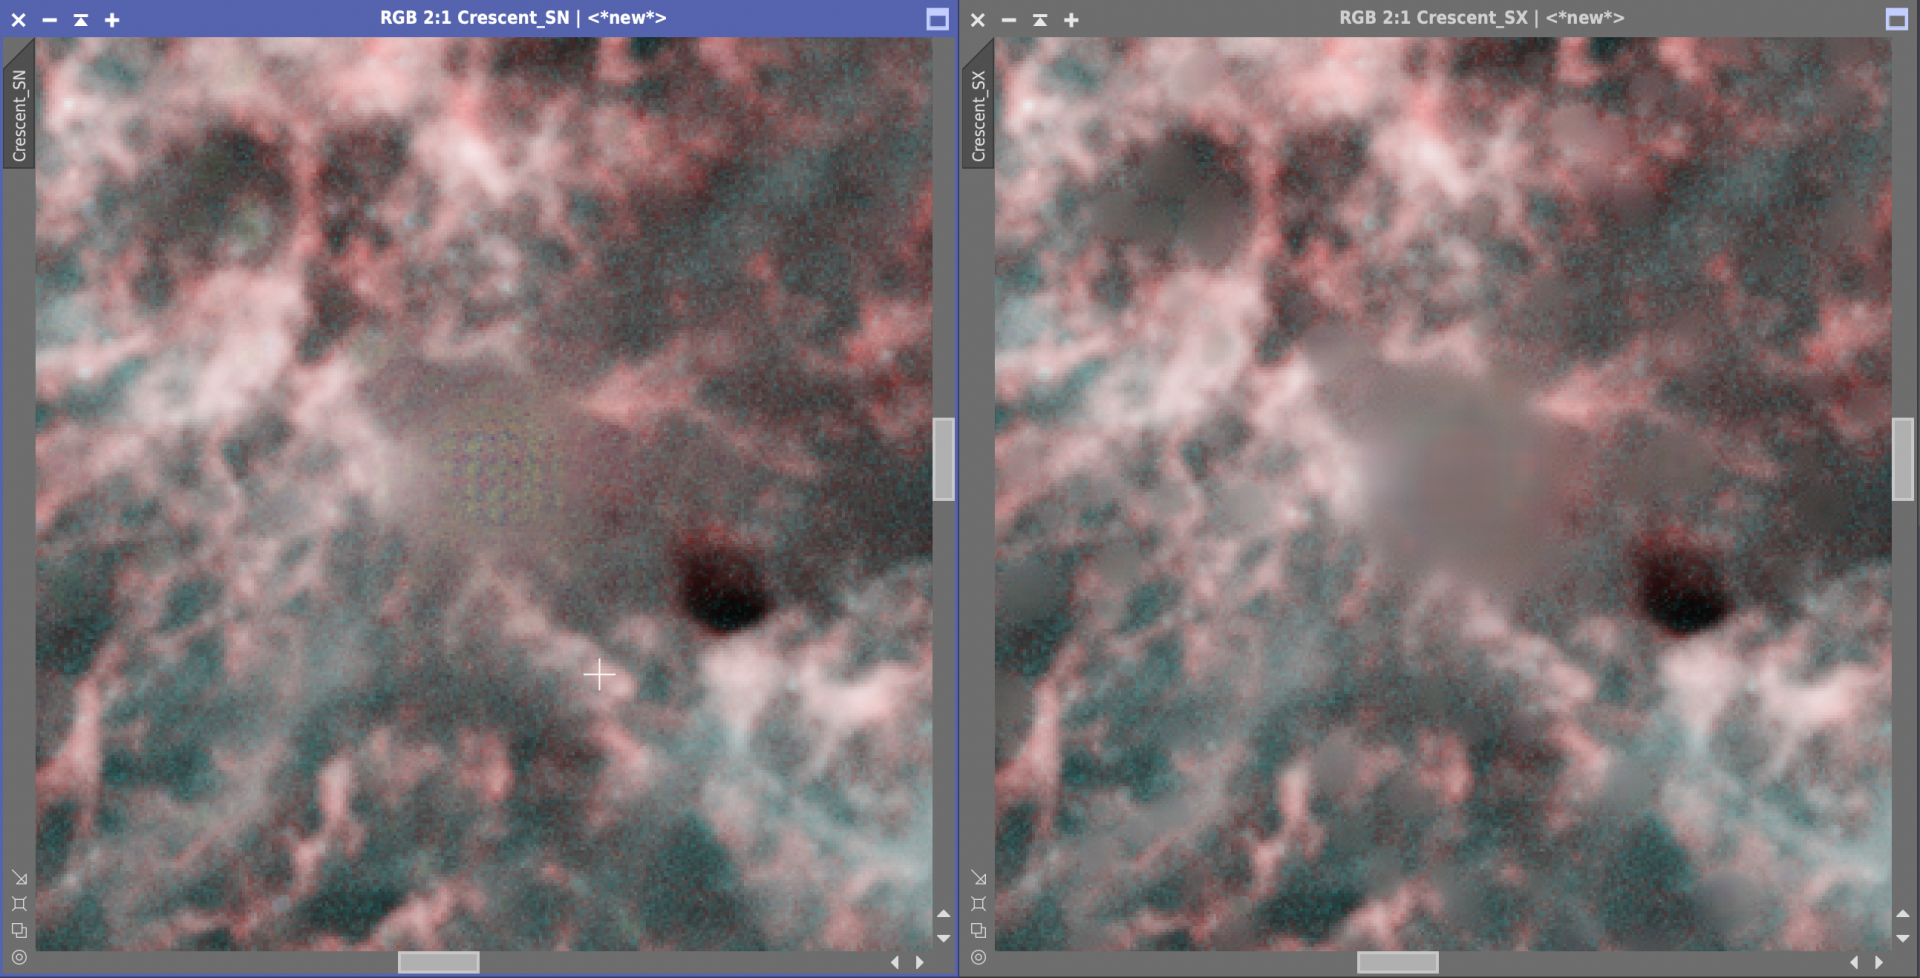This screenshot has width=1920, height=978.
Task: Click the down scroll arrow in Crescent_SX window
Action: [1902, 938]
